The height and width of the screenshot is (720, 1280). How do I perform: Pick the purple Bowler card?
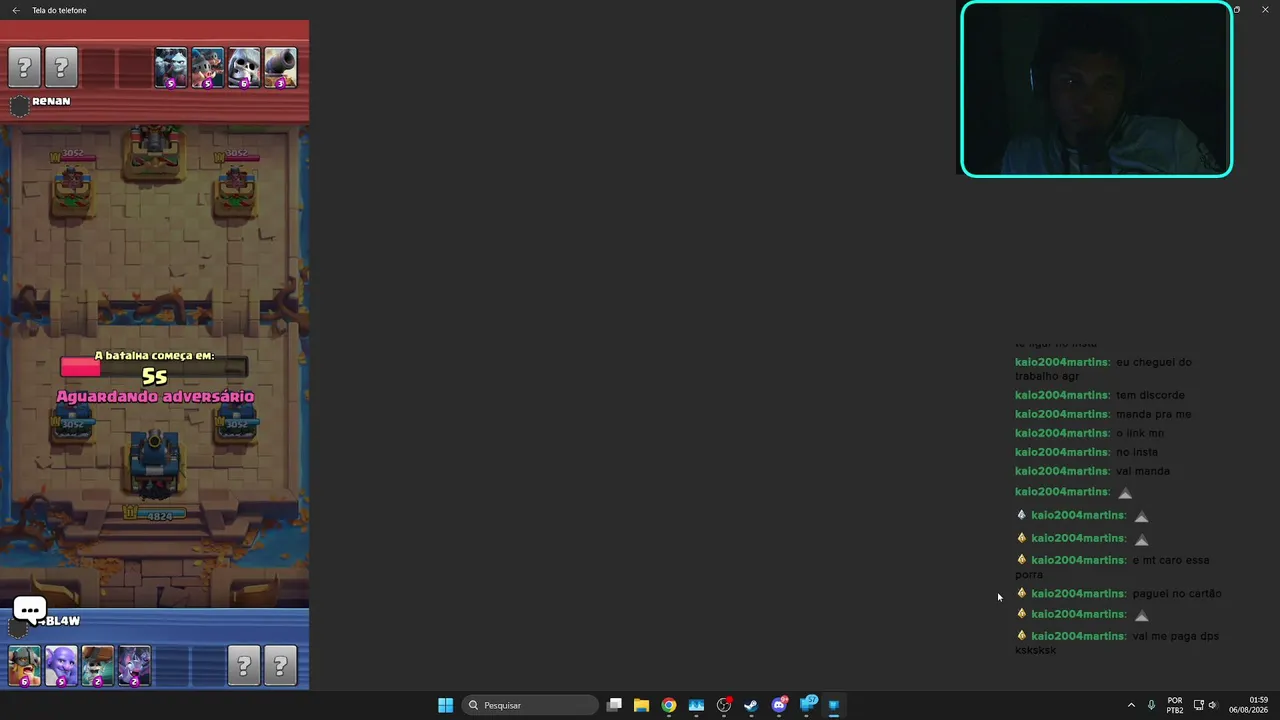[61, 666]
